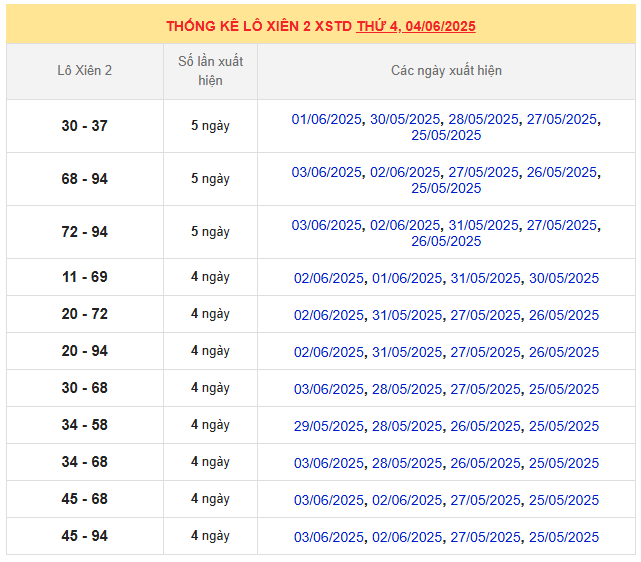The width and height of the screenshot is (641, 562).
Task: Select the pair cell 20 - 72
Action: (85, 314)
